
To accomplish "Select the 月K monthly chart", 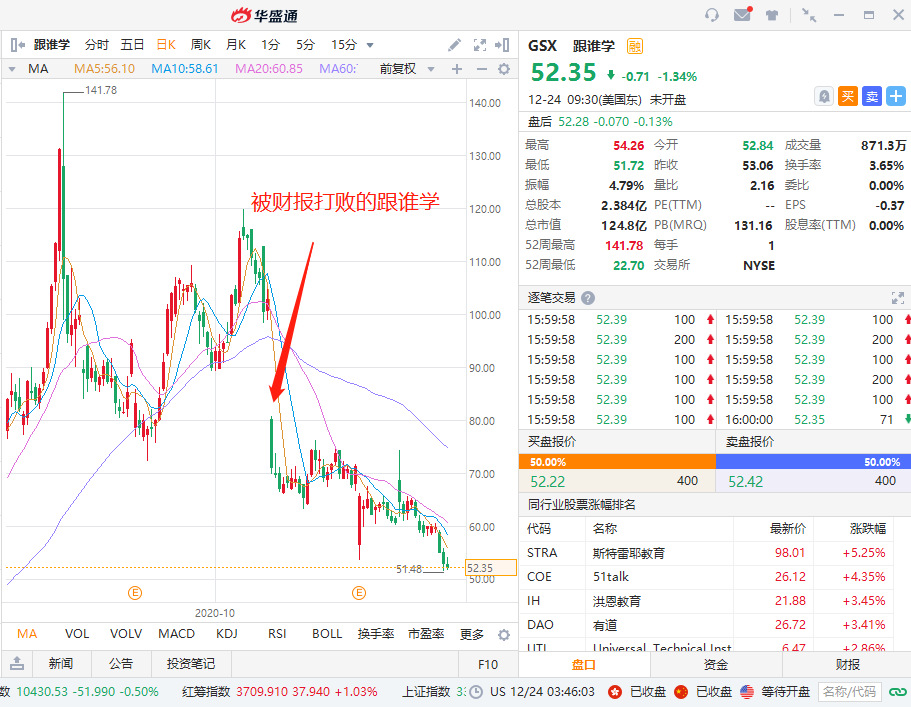I will [236, 45].
